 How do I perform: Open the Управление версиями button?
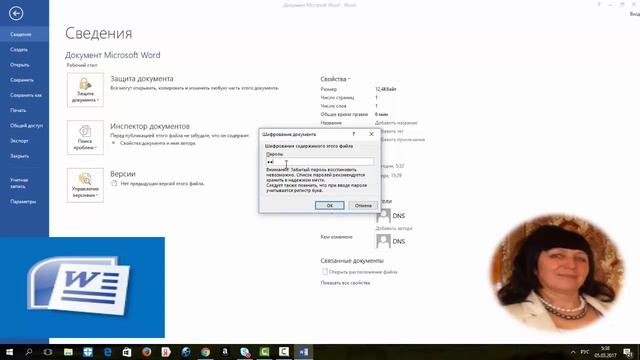(85, 185)
